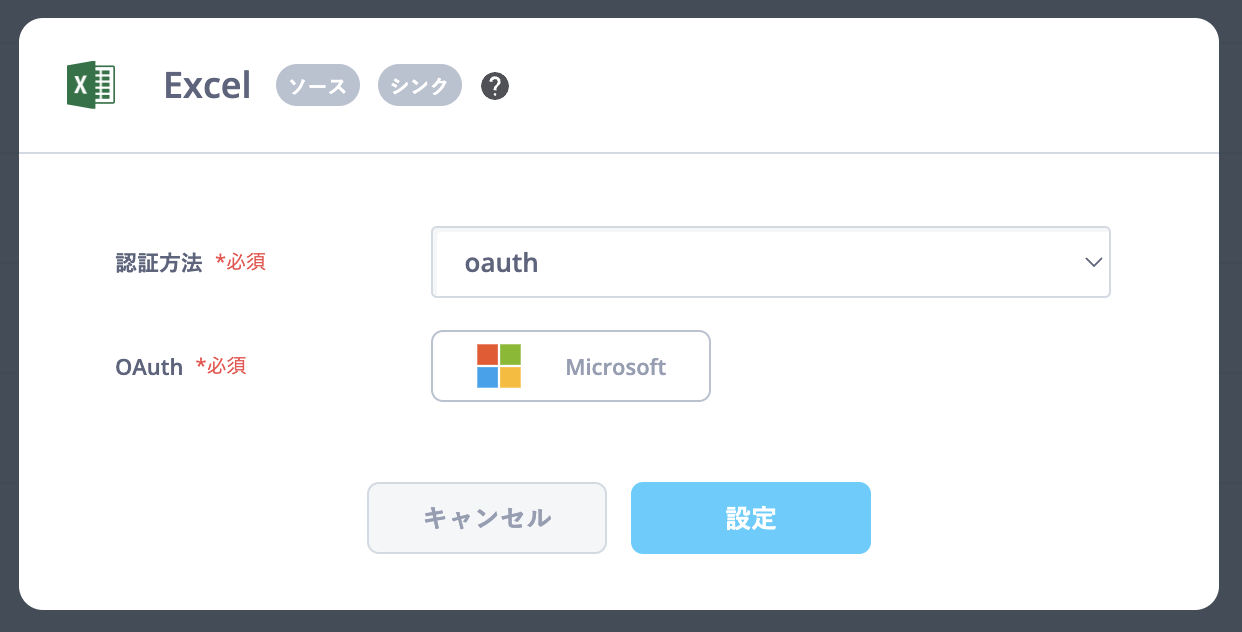Open help via the question mark icon
Image resolution: width=1242 pixels, height=632 pixels.
pyautogui.click(x=495, y=86)
